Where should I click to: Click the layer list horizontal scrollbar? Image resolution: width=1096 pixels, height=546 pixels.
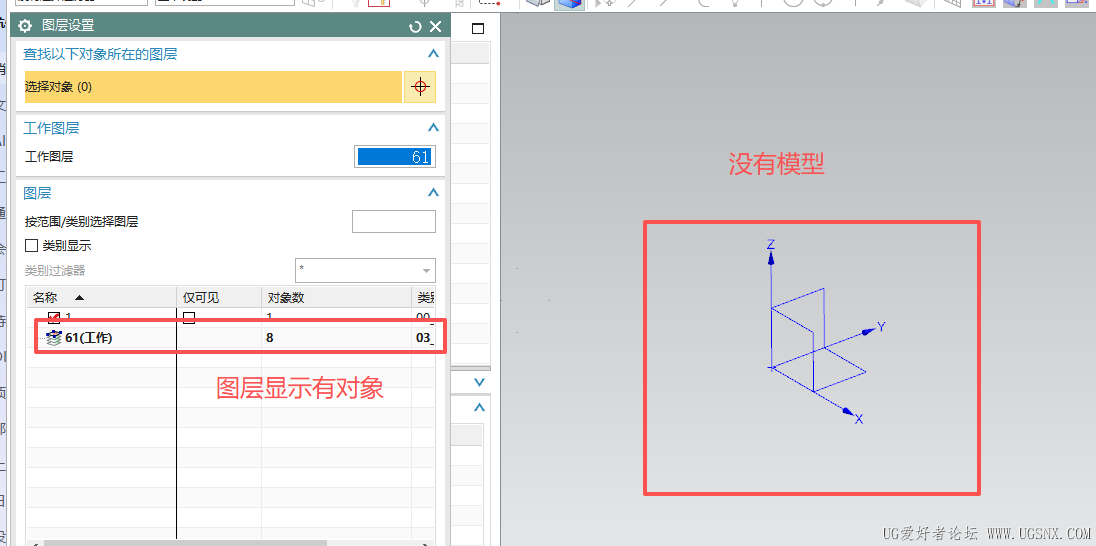click(x=185, y=543)
